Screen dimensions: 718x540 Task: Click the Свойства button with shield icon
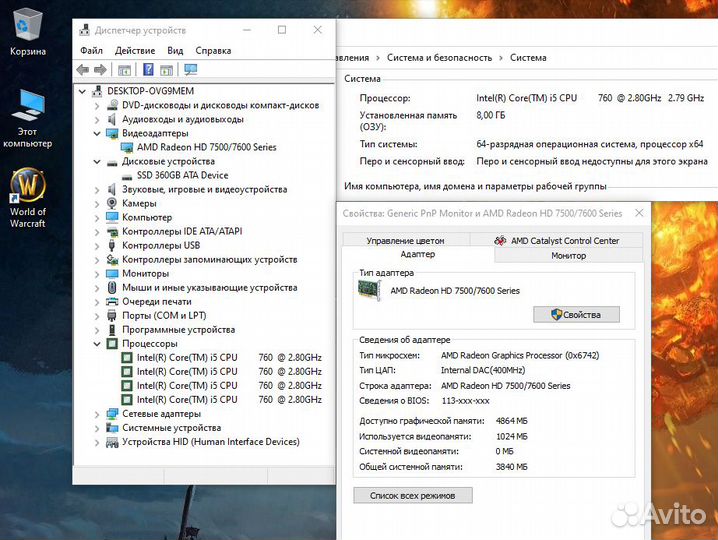coord(577,315)
